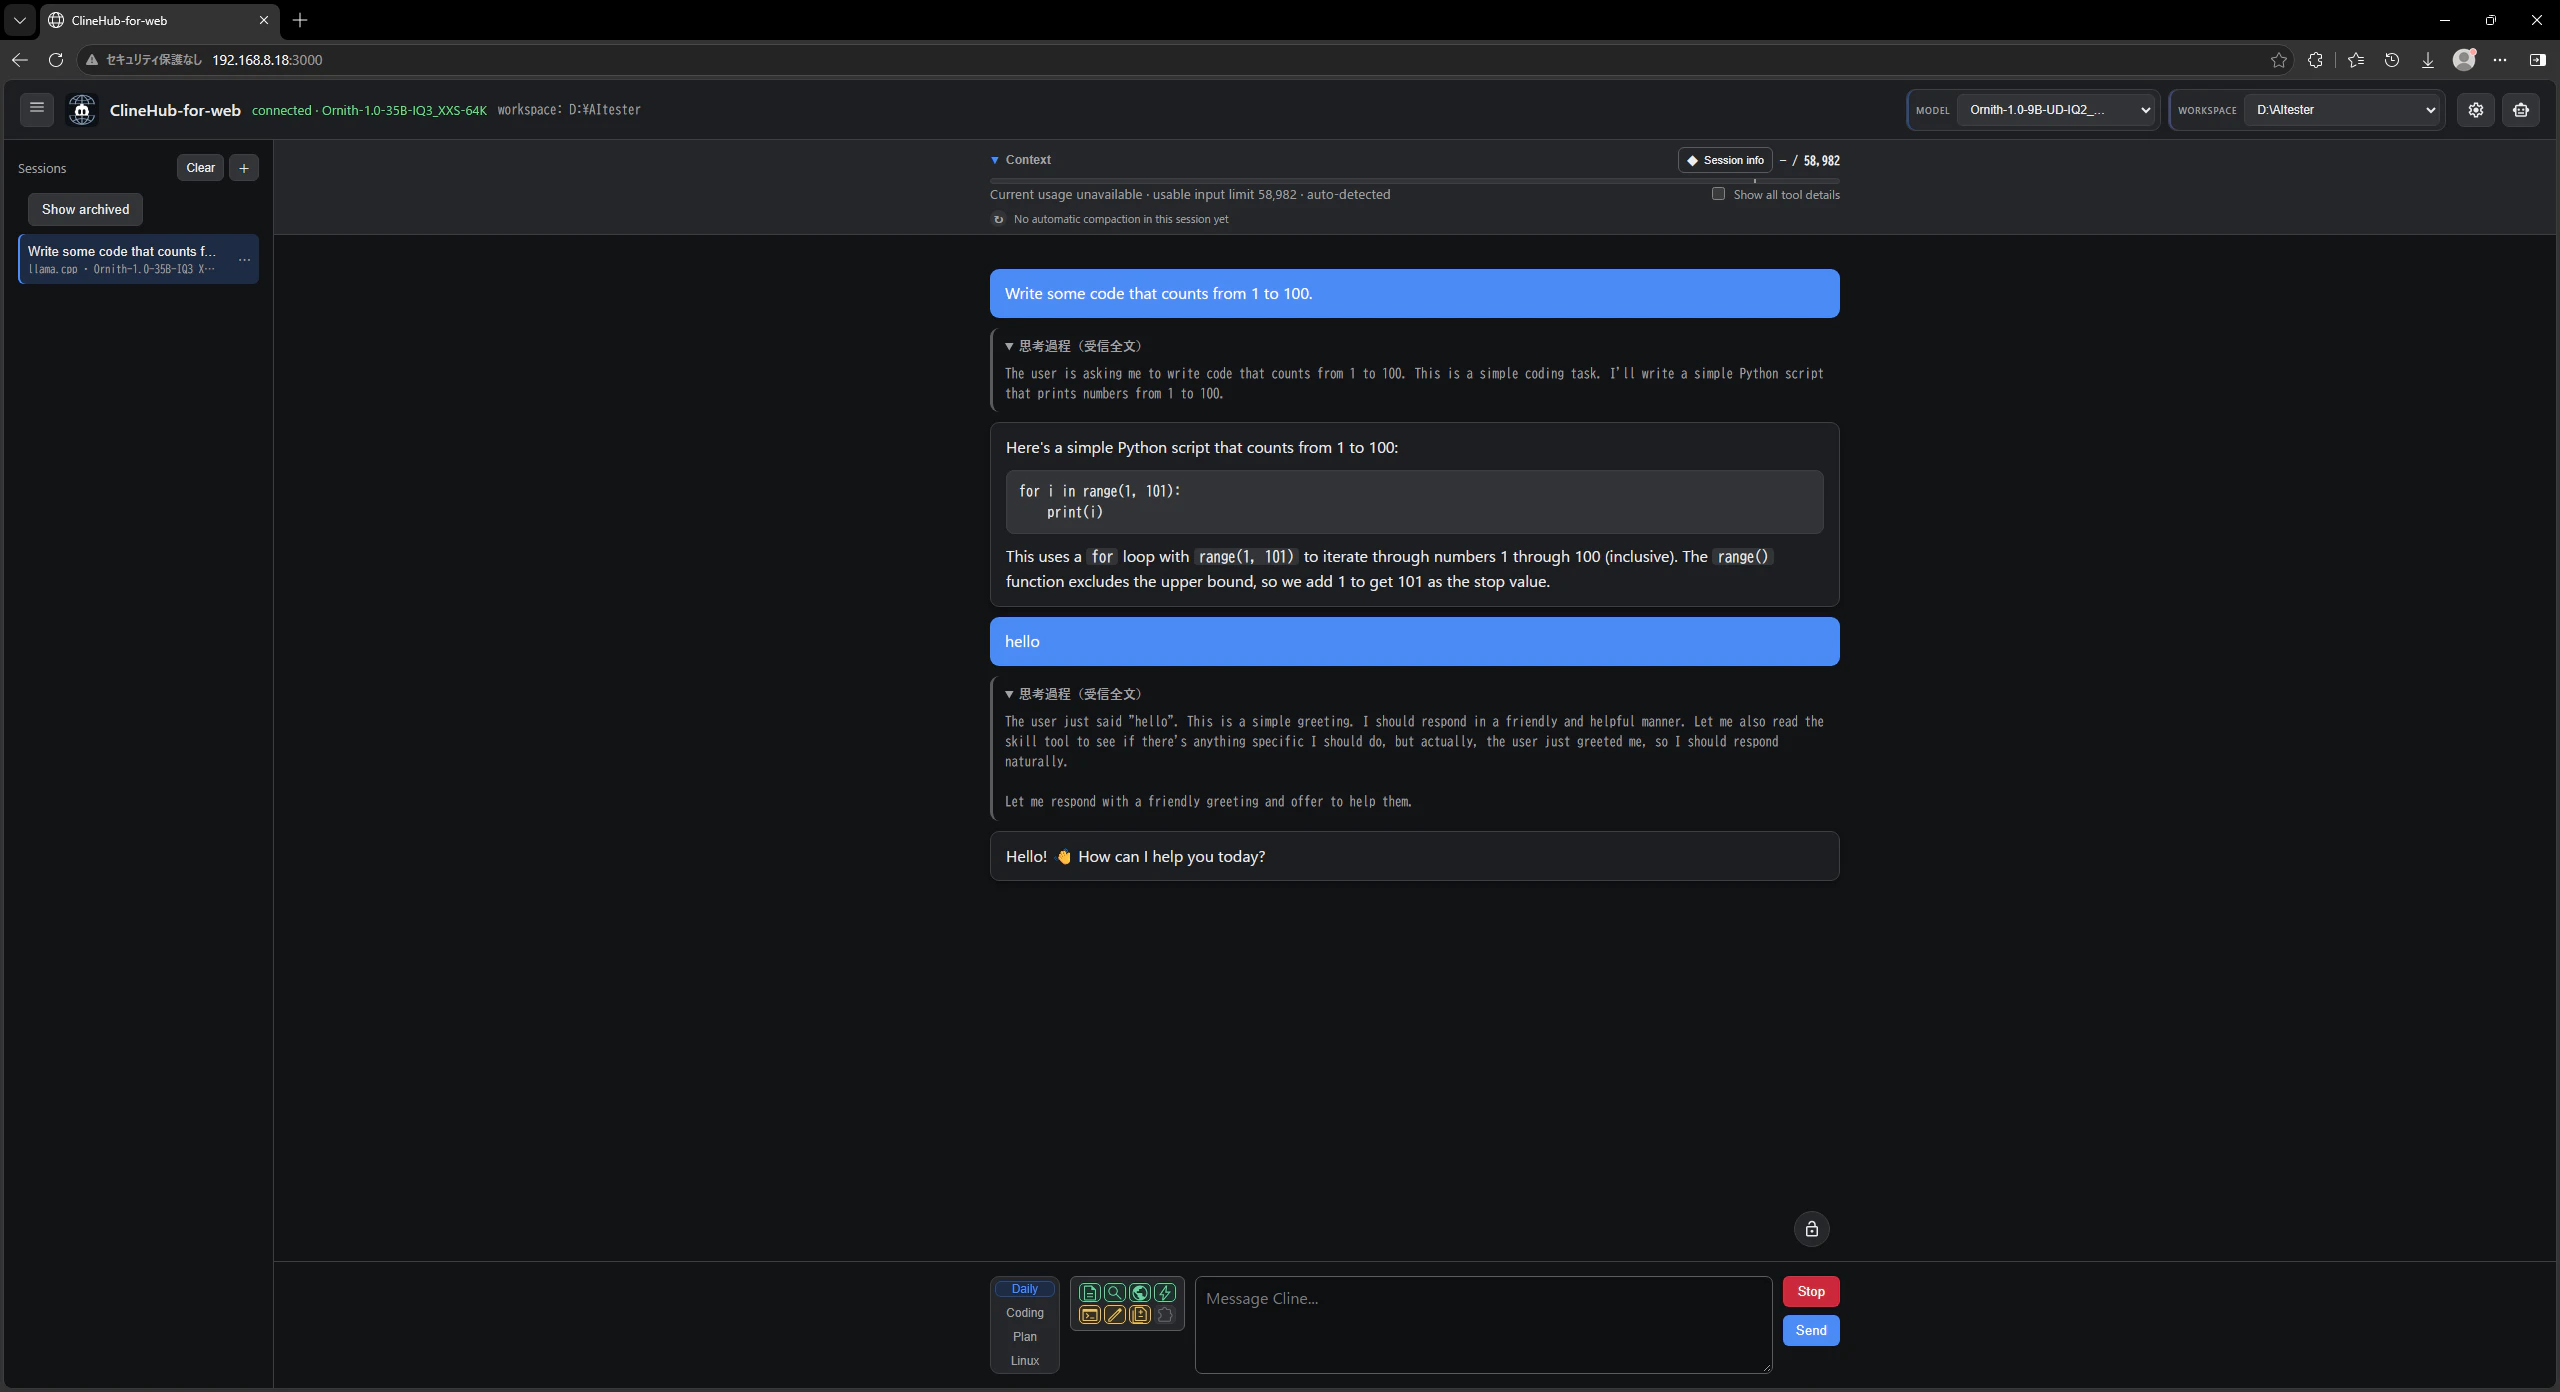Click the robot icon beside settings gear
This screenshot has height=1392, width=2560.
click(x=2520, y=110)
